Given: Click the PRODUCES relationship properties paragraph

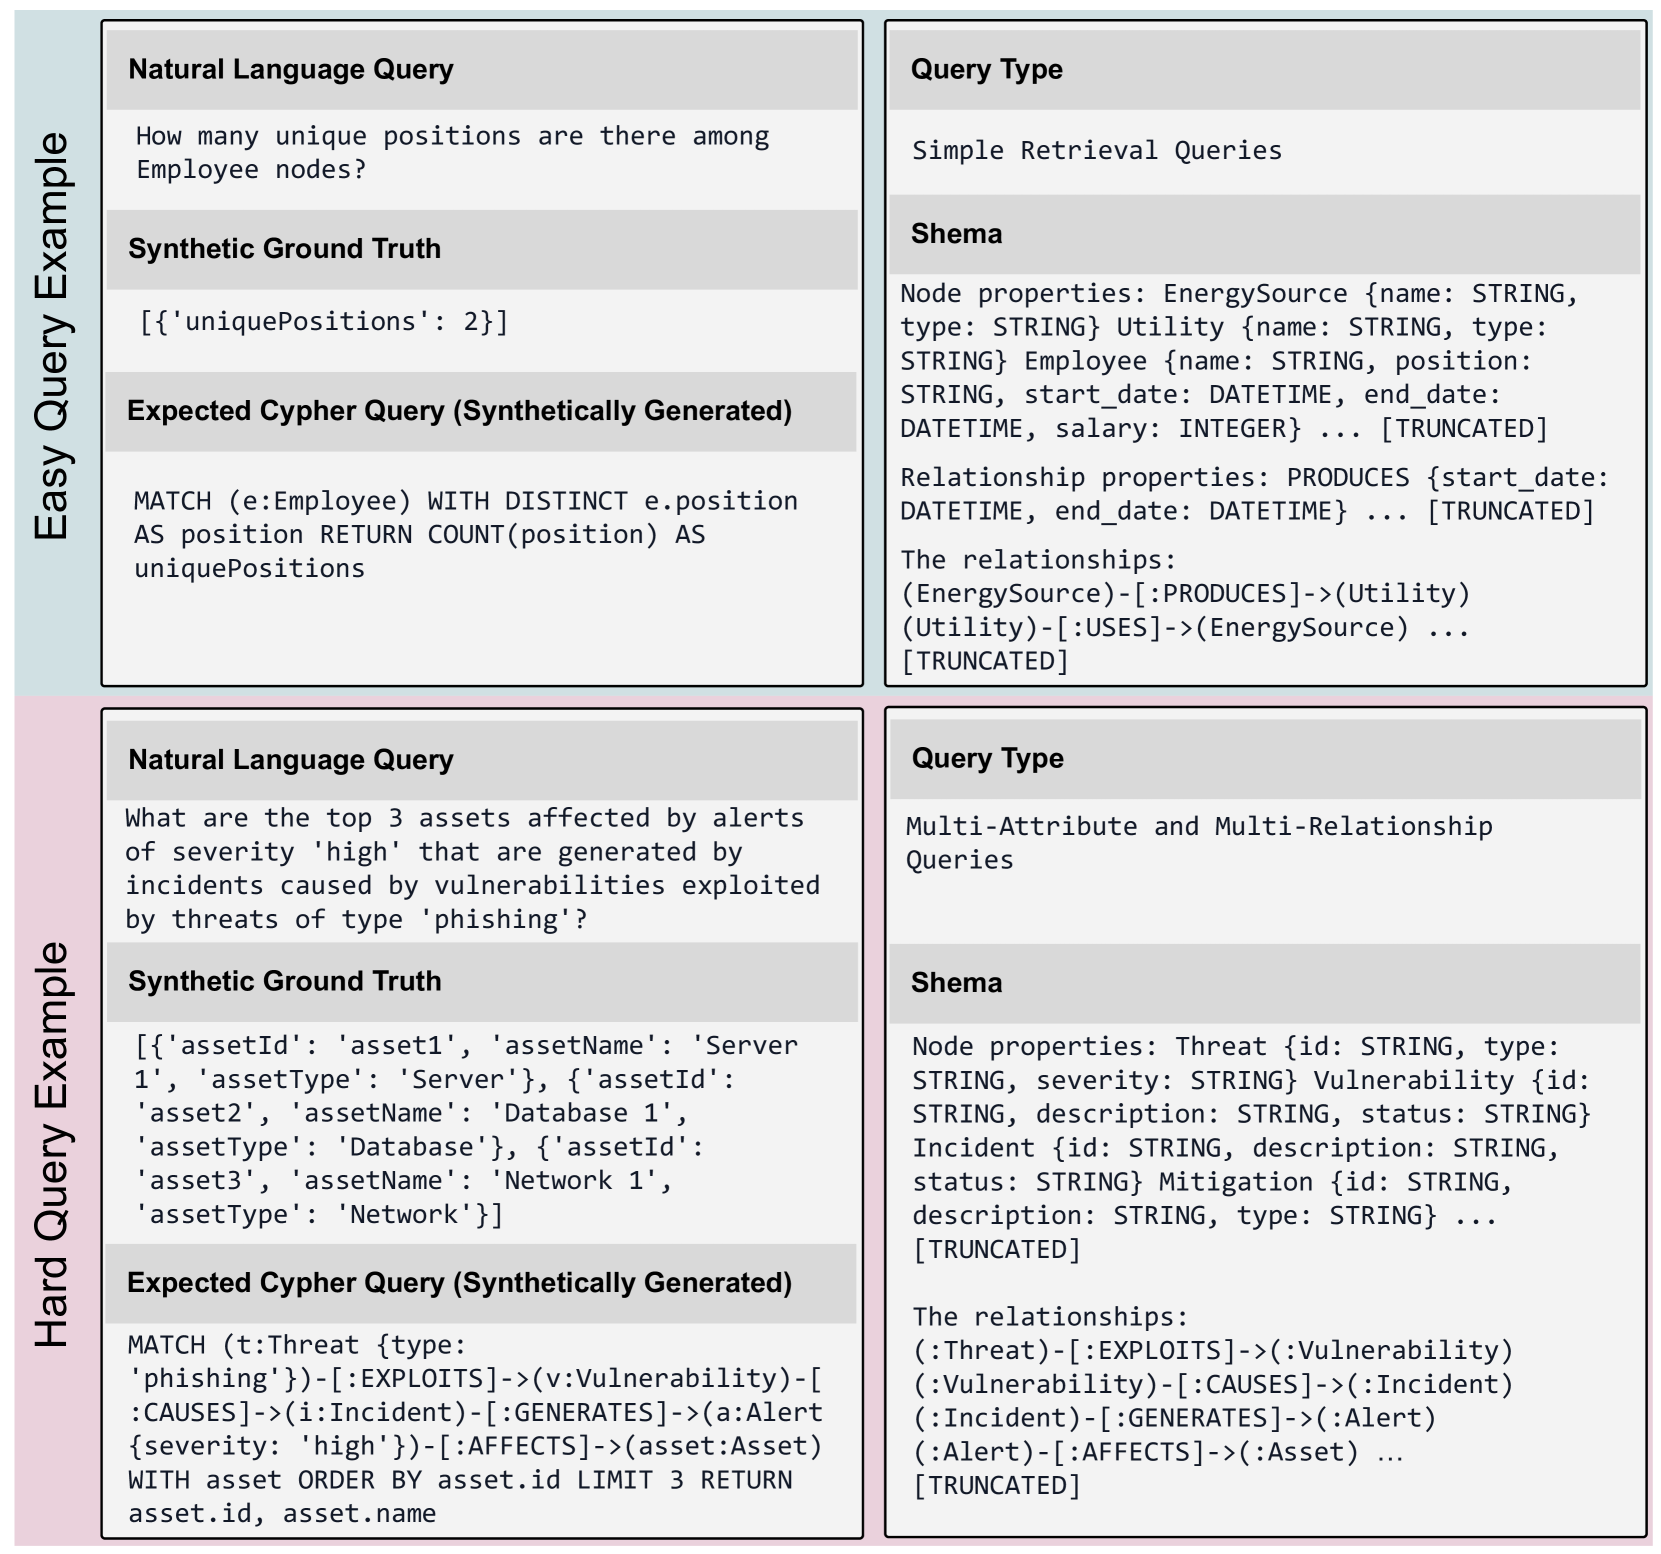Looking at the screenshot, I should [1254, 494].
